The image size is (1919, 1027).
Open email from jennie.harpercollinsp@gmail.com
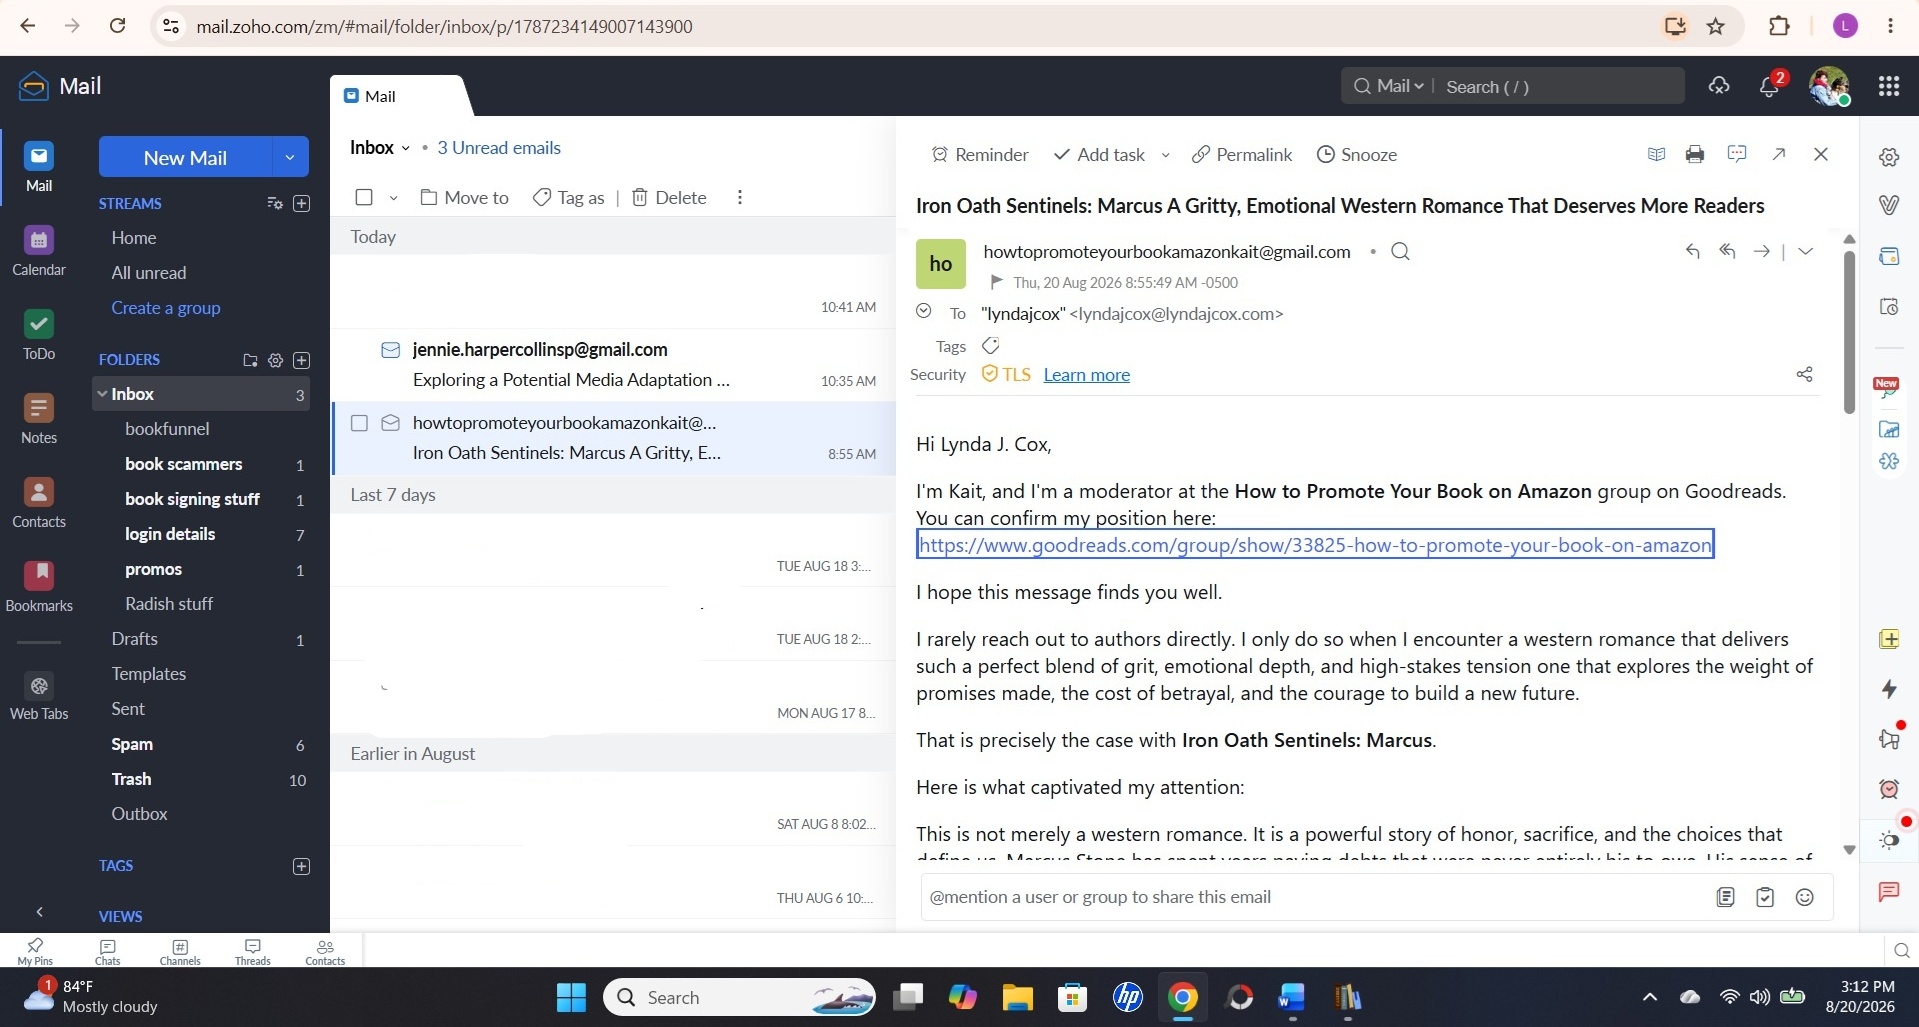point(613,365)
